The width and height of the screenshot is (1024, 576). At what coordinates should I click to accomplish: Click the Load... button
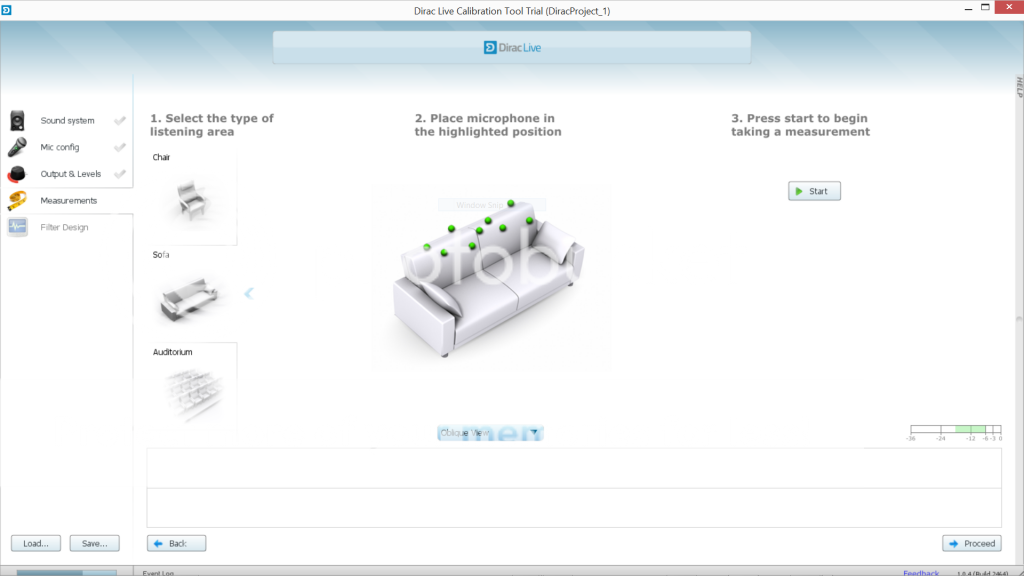tap(36, 543)
